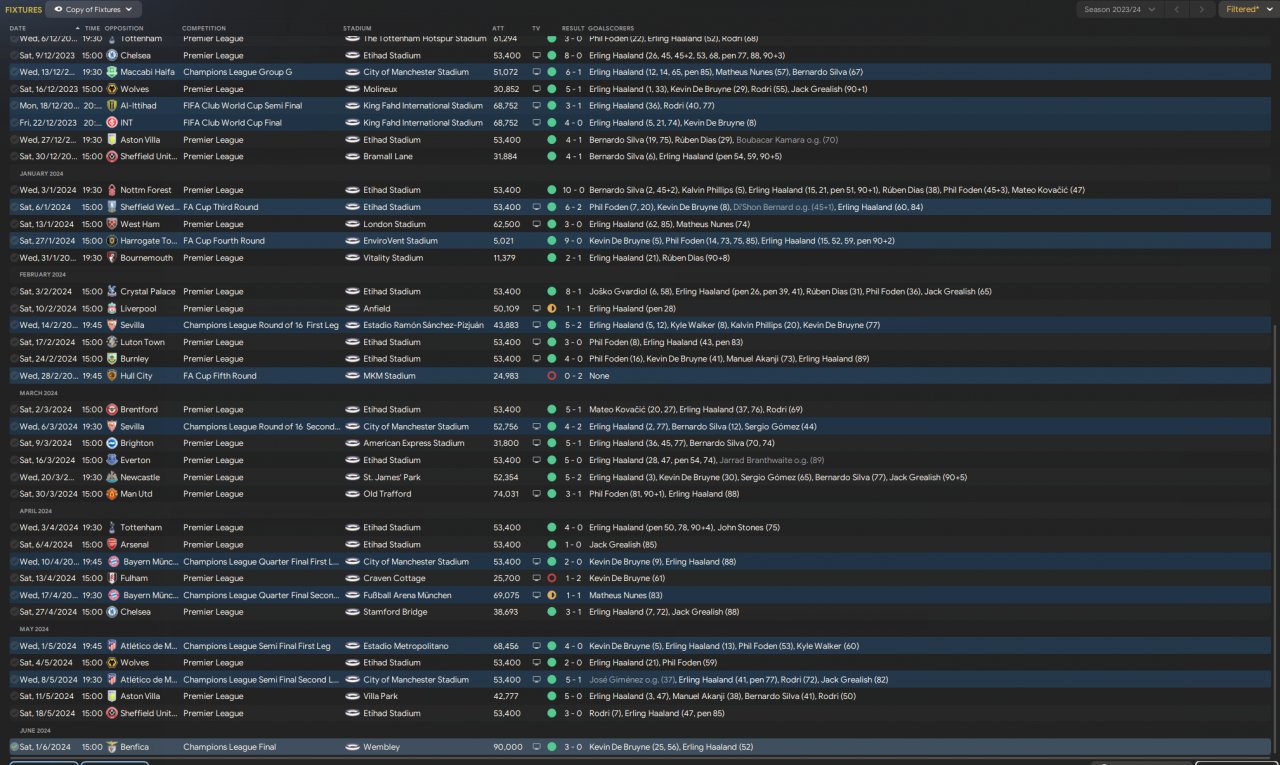Click the Bournemouth club badge
Viewport: 1280px width, 765px height.
coord(112,258)
